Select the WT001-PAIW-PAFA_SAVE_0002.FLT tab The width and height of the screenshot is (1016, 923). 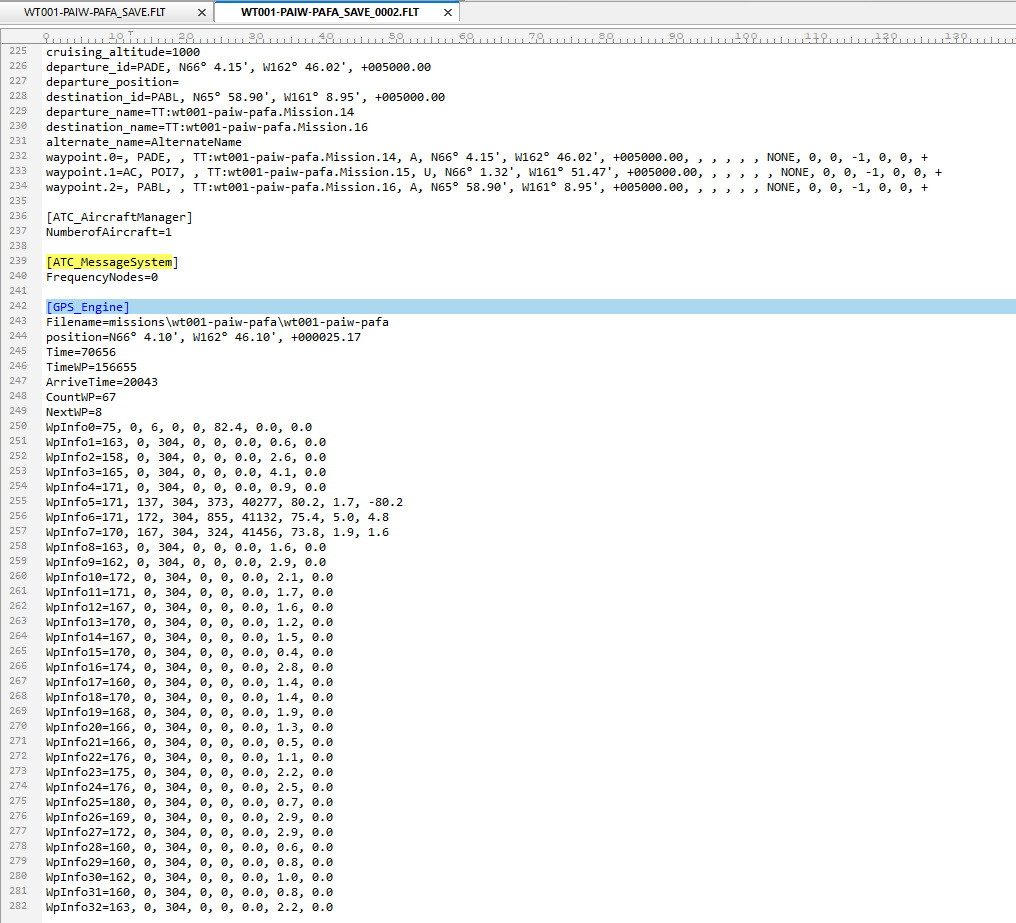(x=330, y=12)
